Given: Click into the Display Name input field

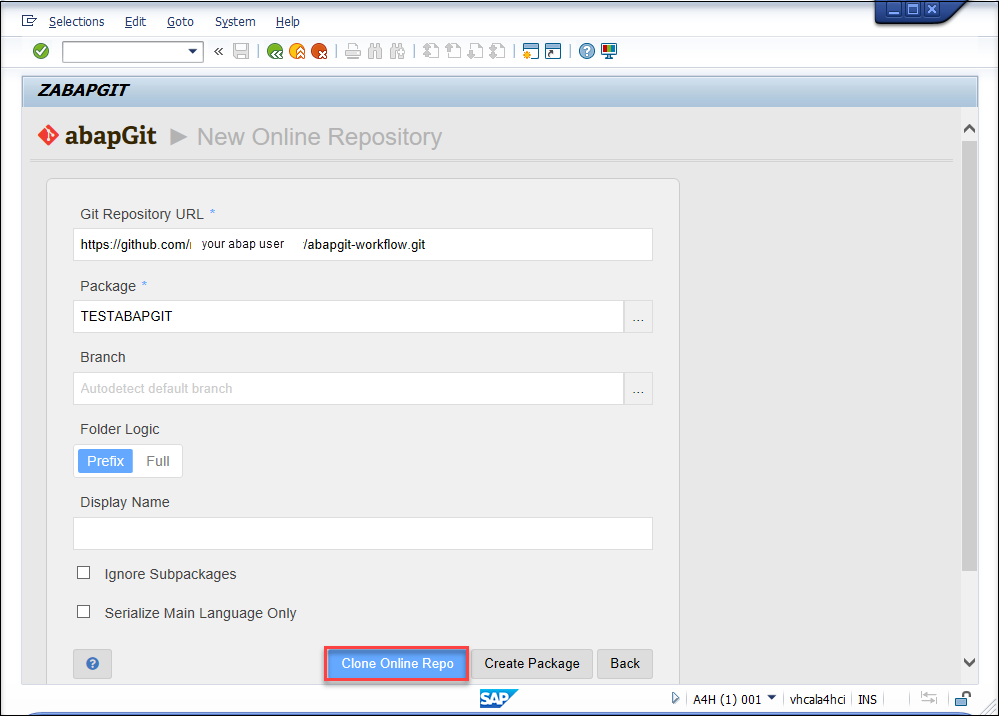Looking at the screenshot, I should point(363,534).
